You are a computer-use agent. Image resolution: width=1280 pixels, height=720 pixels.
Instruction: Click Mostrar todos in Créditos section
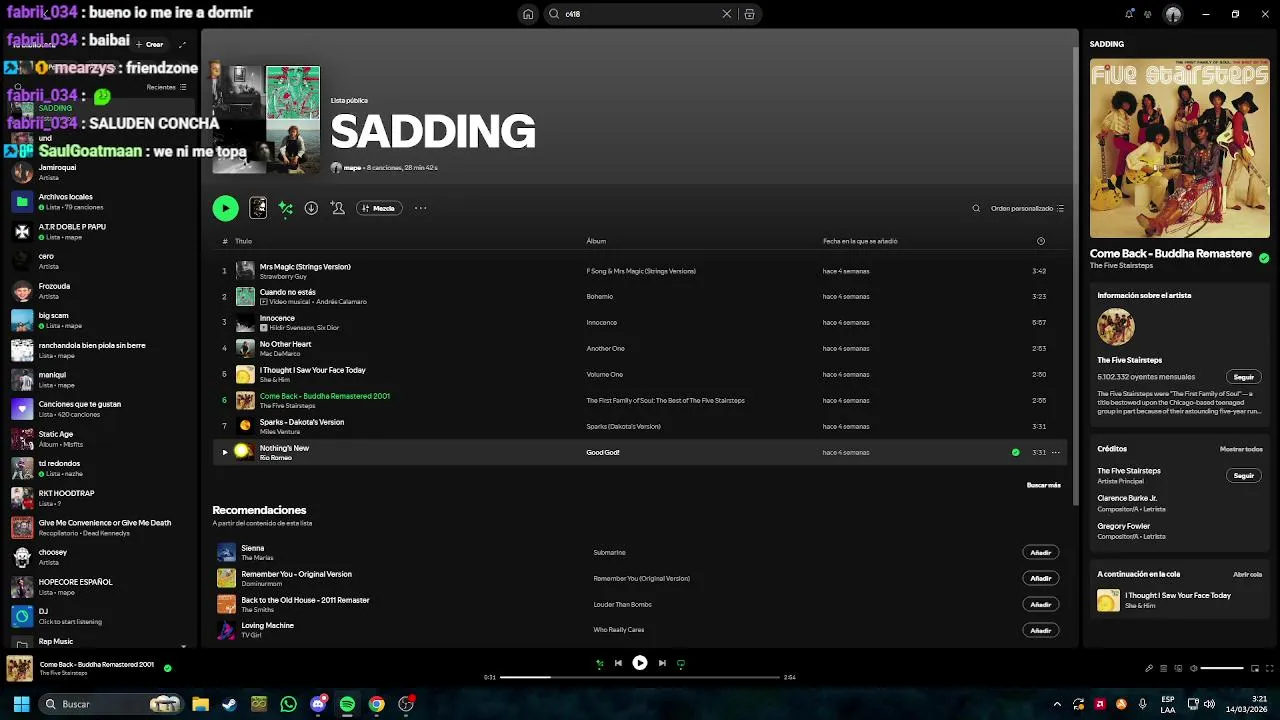coord(1241,449)
